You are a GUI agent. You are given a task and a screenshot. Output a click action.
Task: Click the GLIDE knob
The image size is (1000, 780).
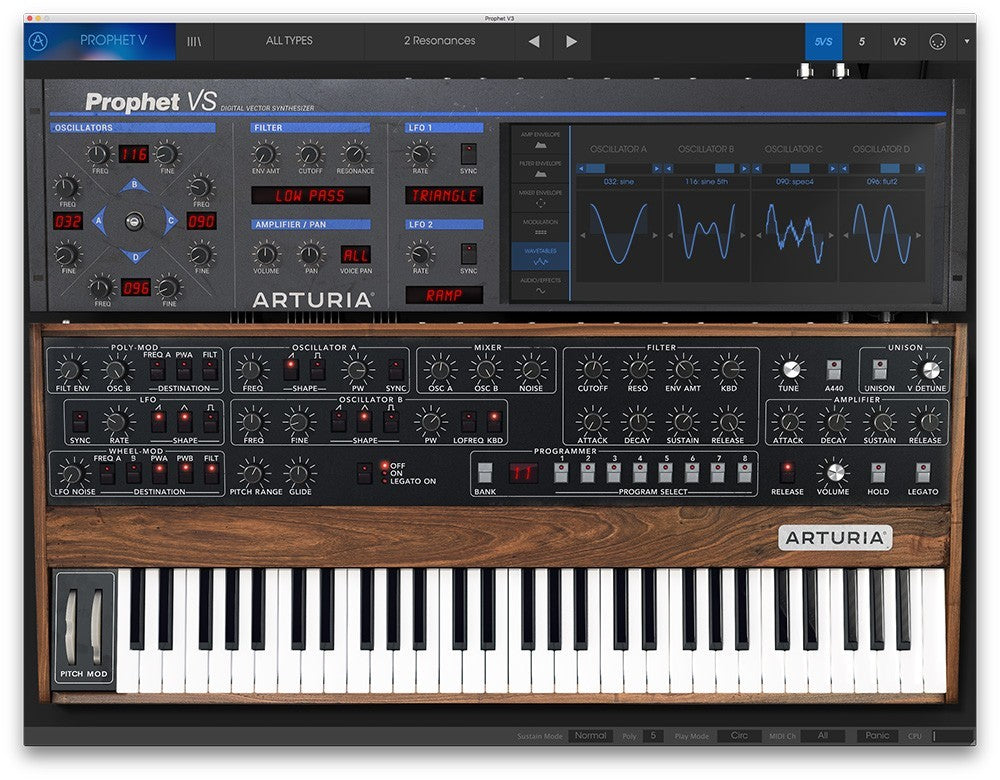(x=299, y=473)
